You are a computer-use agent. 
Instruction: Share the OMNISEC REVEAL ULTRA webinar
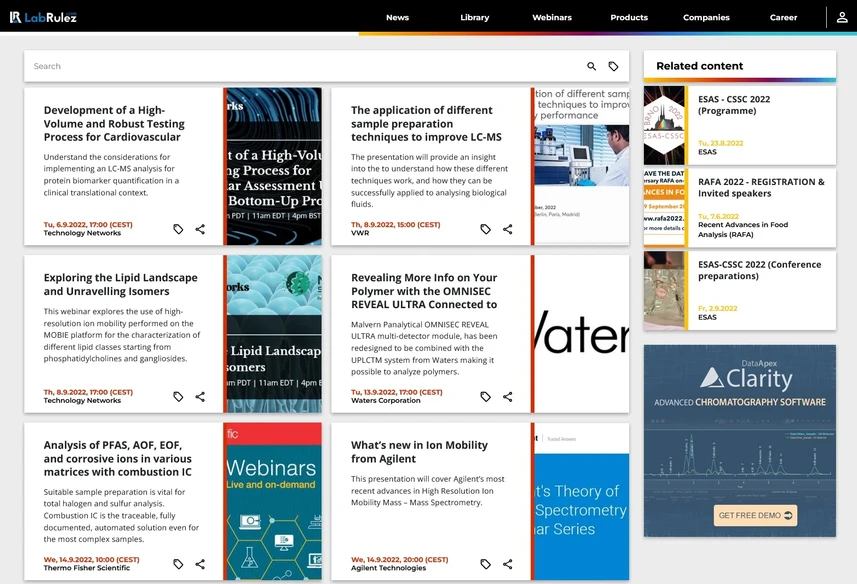pos(507,397)
